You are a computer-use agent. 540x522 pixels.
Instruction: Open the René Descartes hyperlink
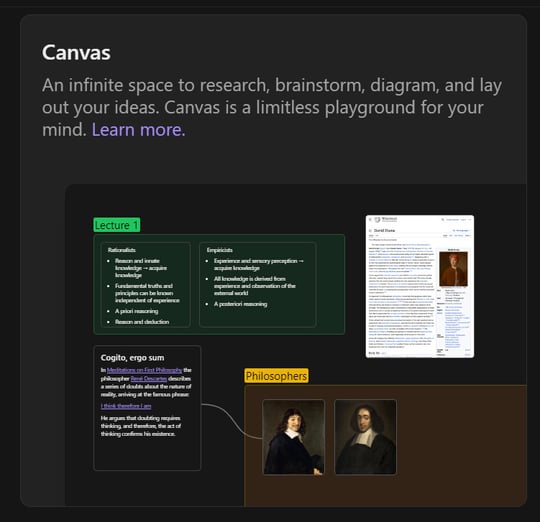(149, 378)
